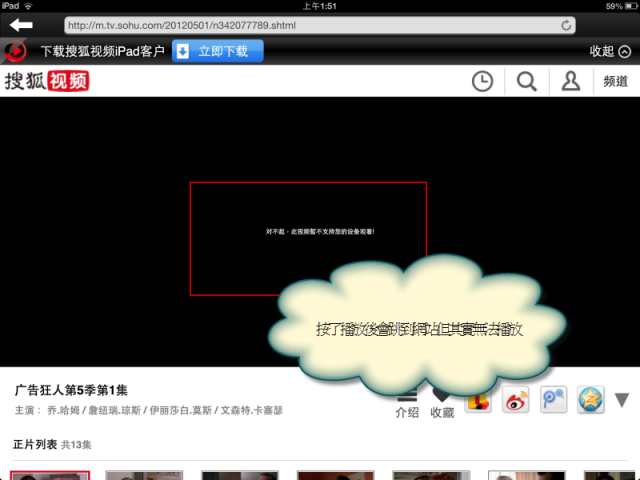Viewport: 640px width, 480px height.
Task: Open the 频道 channel menu
Action: pos(616,81)
